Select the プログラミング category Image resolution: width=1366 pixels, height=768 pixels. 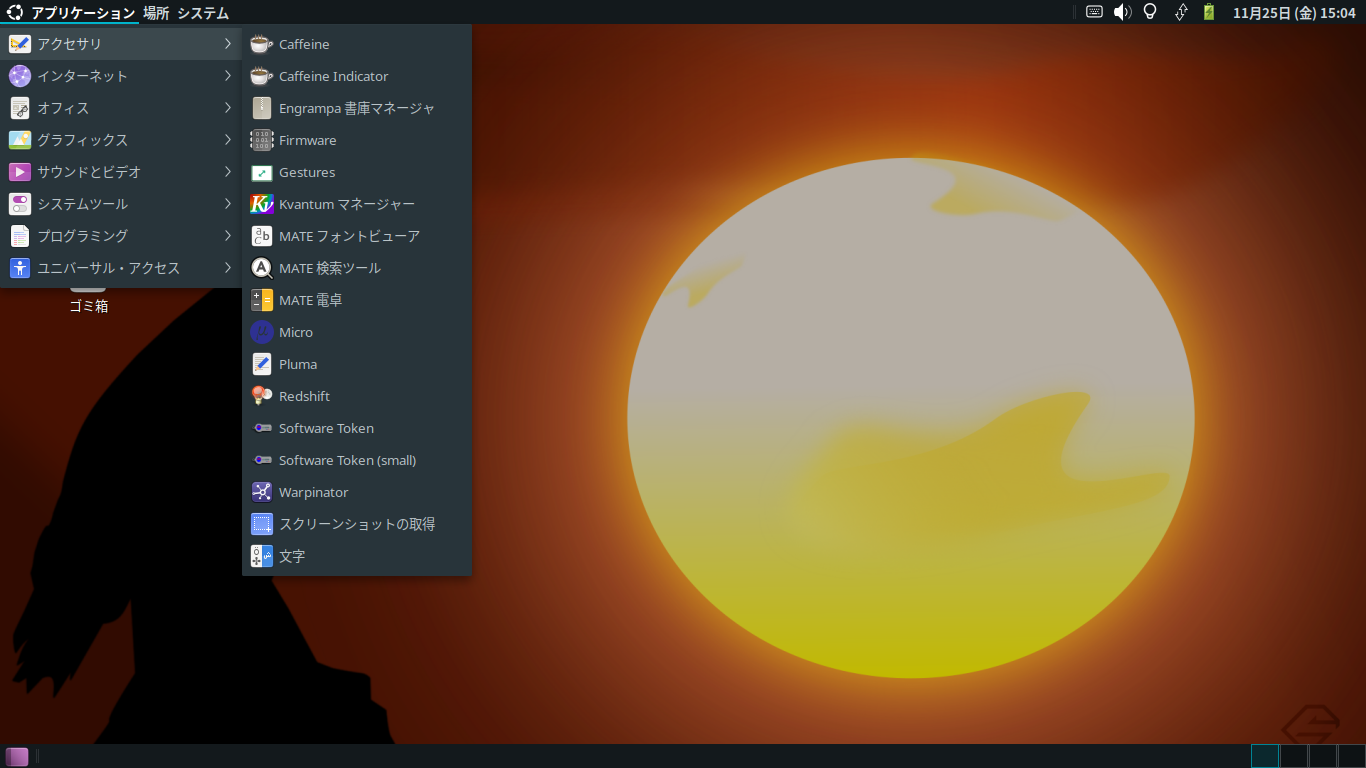point(121,236)
